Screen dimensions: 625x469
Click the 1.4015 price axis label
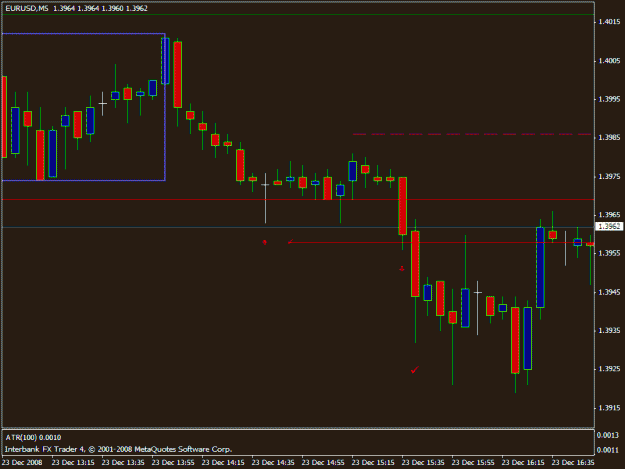pos(609,22)
